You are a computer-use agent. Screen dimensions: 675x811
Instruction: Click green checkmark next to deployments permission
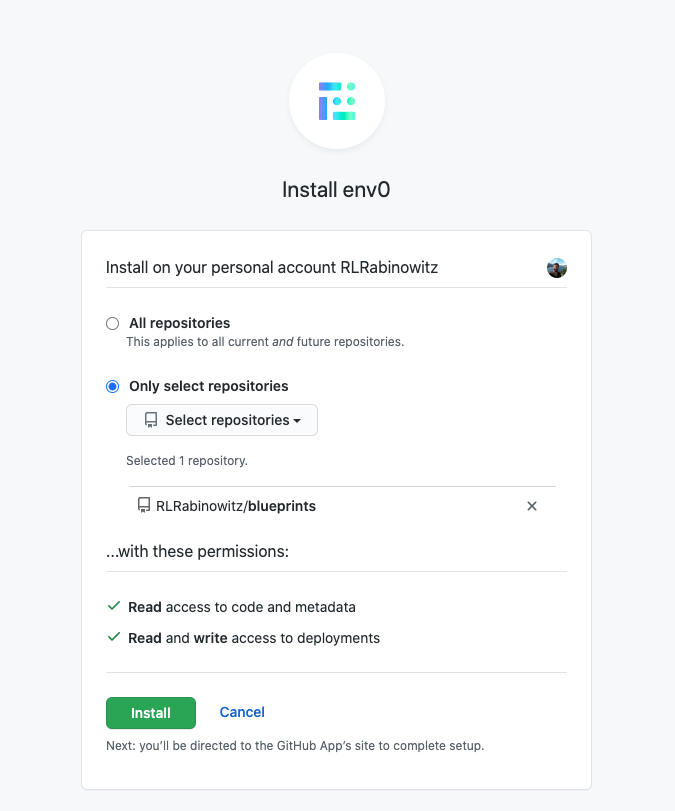pos(113,636)
